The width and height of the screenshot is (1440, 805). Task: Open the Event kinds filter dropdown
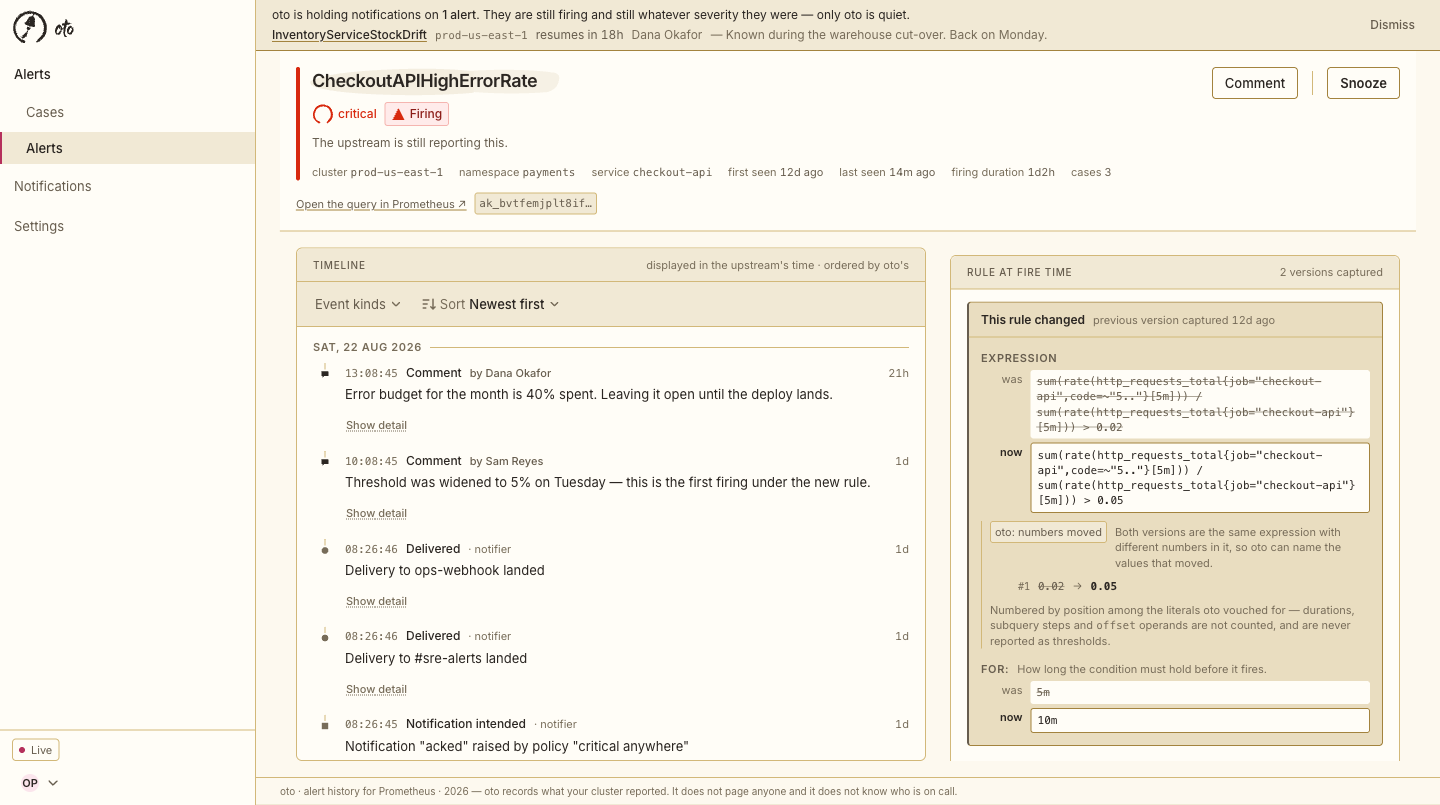[358, 304]
